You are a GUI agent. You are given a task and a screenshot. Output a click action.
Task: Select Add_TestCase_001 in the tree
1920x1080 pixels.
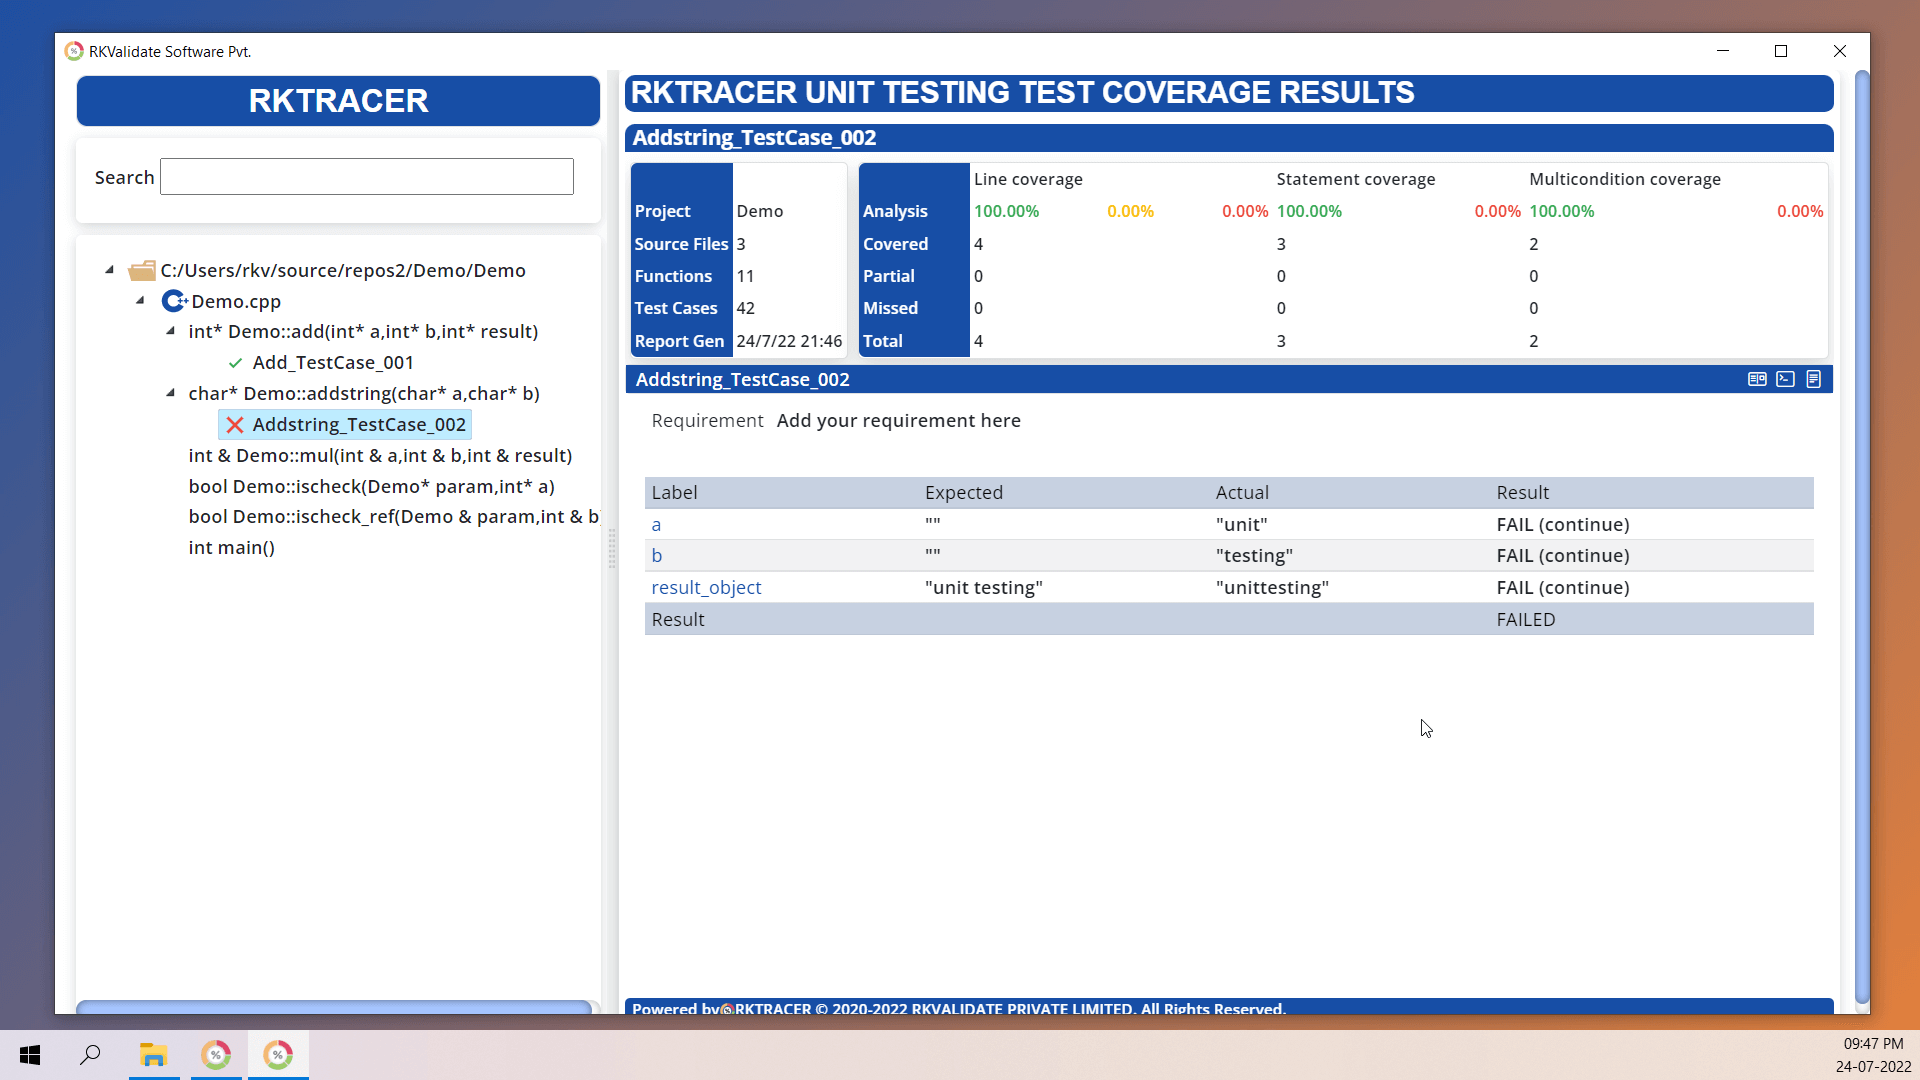tap(332, 361)
